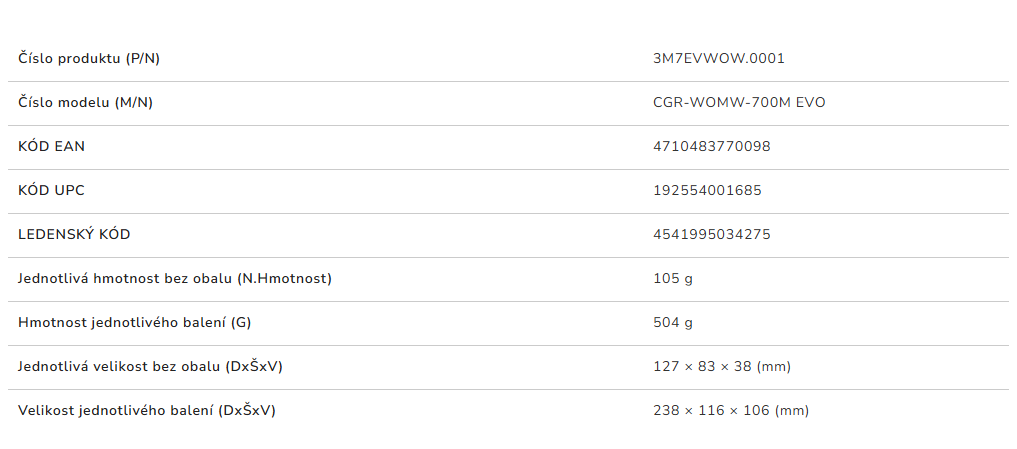
Task: Click the Číslo modelu (M/N) label
Action: pos(85,102)
